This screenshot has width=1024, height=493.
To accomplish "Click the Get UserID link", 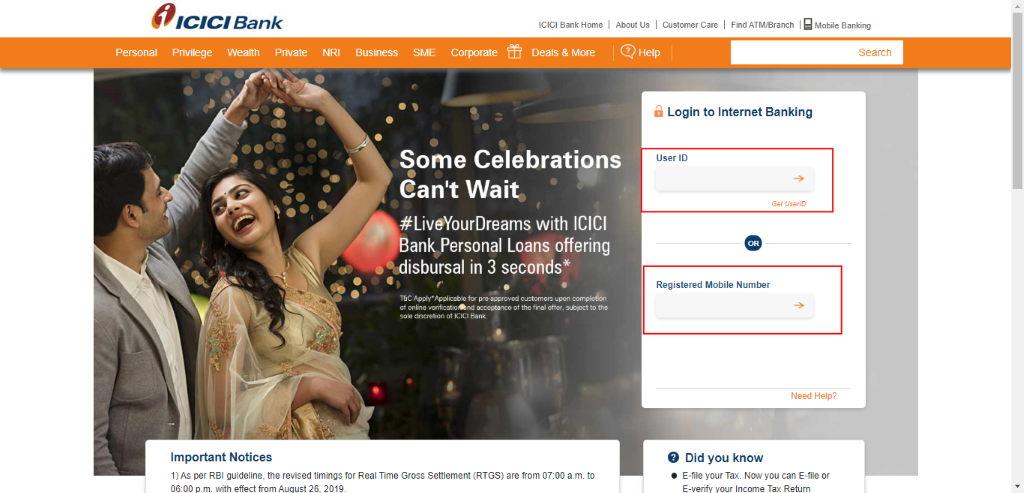I will click(788, 204).
